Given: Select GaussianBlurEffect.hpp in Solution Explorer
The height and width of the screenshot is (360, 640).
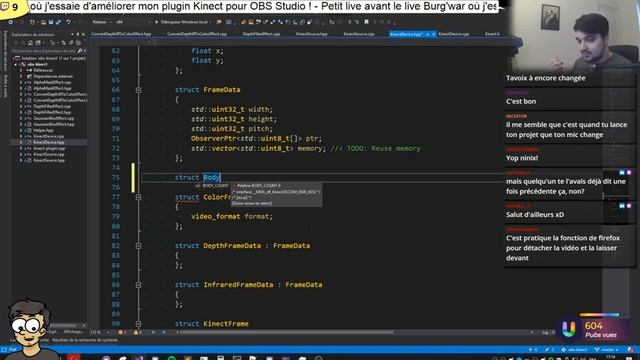Looking at the screenshot, I should (x=54, y=124).
